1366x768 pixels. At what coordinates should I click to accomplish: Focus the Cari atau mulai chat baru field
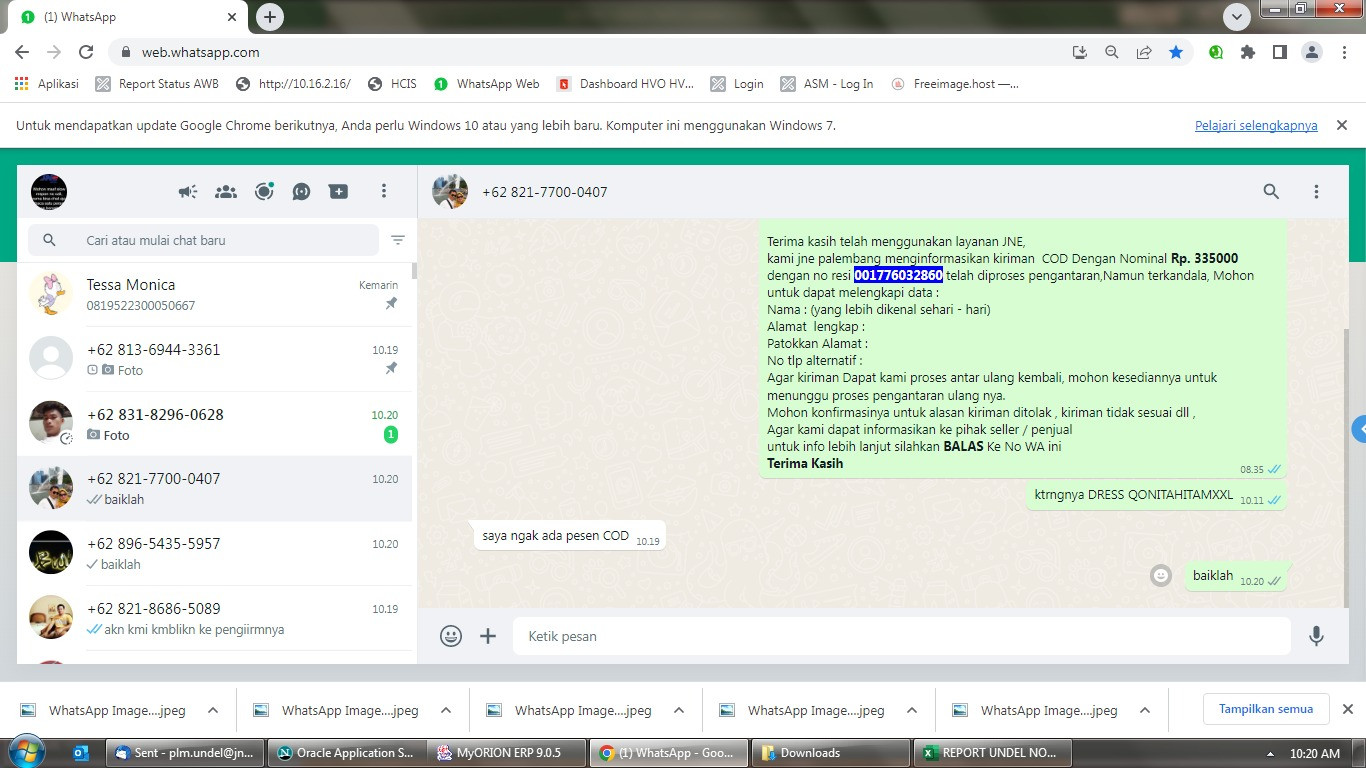click(x=204, y=240)
